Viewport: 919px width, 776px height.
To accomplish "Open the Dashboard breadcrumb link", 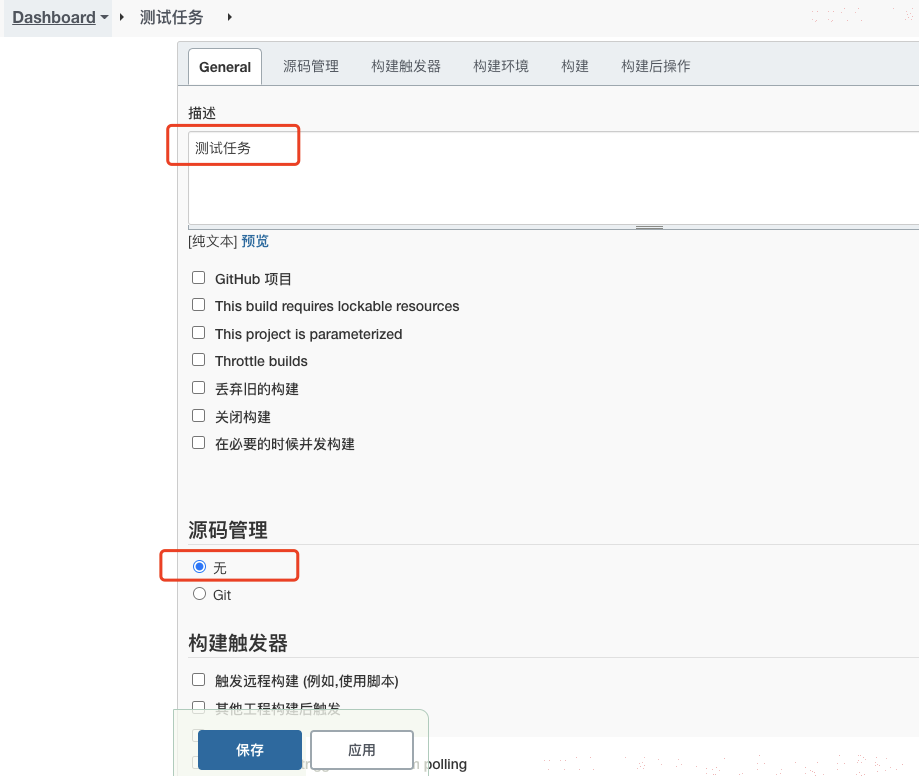I will 53,18.
